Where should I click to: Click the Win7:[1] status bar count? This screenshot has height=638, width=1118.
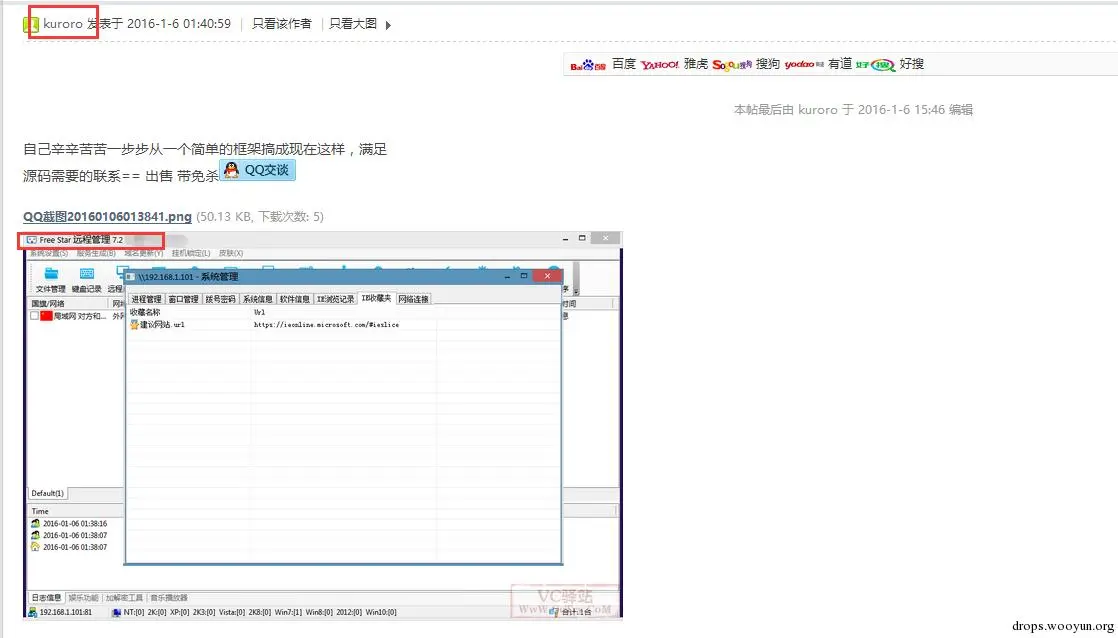coord(288,612)
